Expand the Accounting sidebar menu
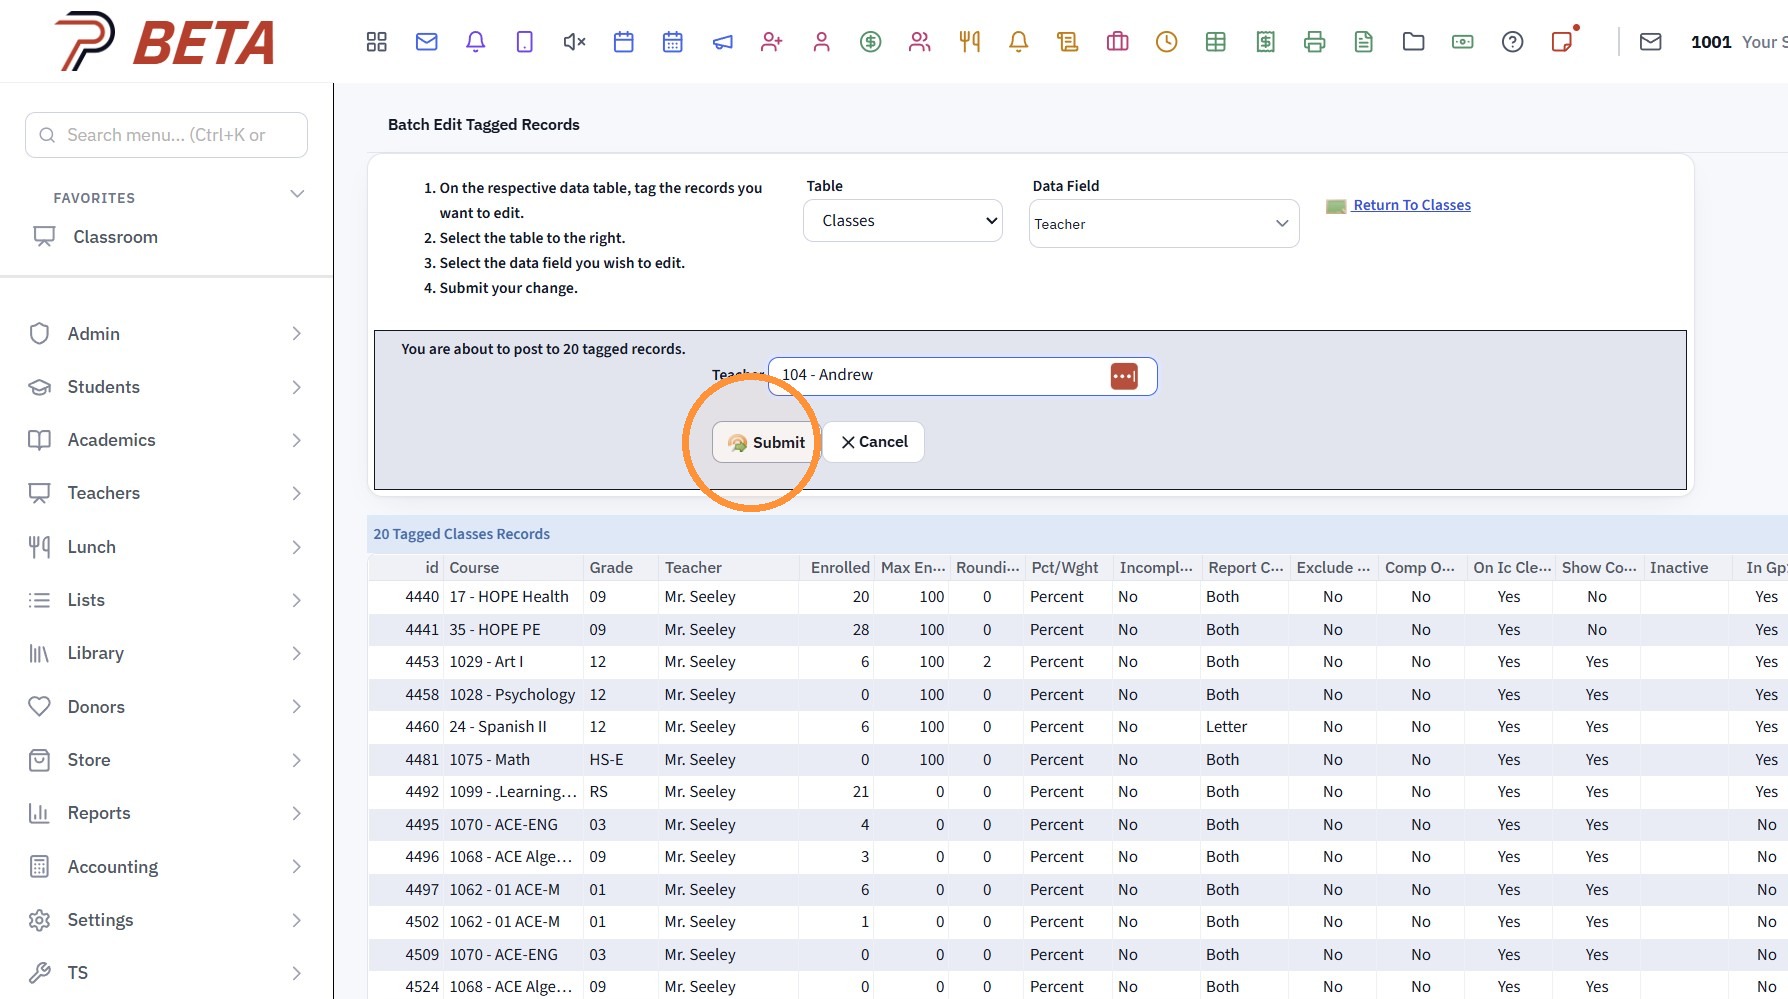The width and height of the screenshot is (1788, 999). tap(166, 867)
